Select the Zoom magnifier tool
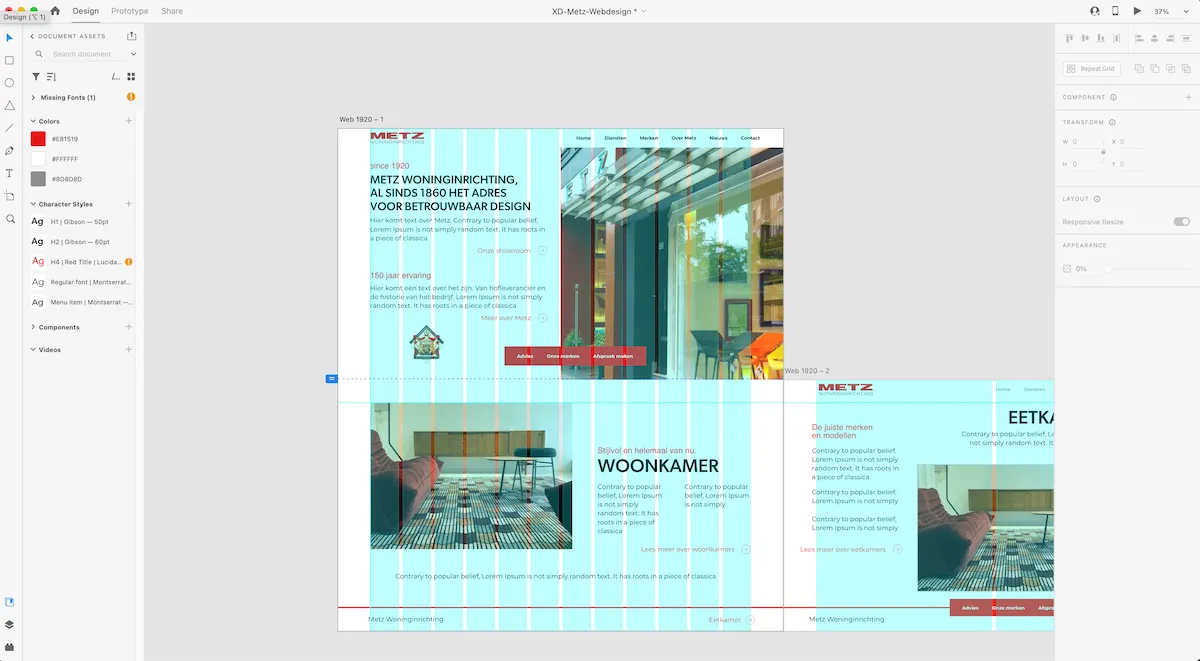Viewport: 1200px width, 661px height. [10, 219]
